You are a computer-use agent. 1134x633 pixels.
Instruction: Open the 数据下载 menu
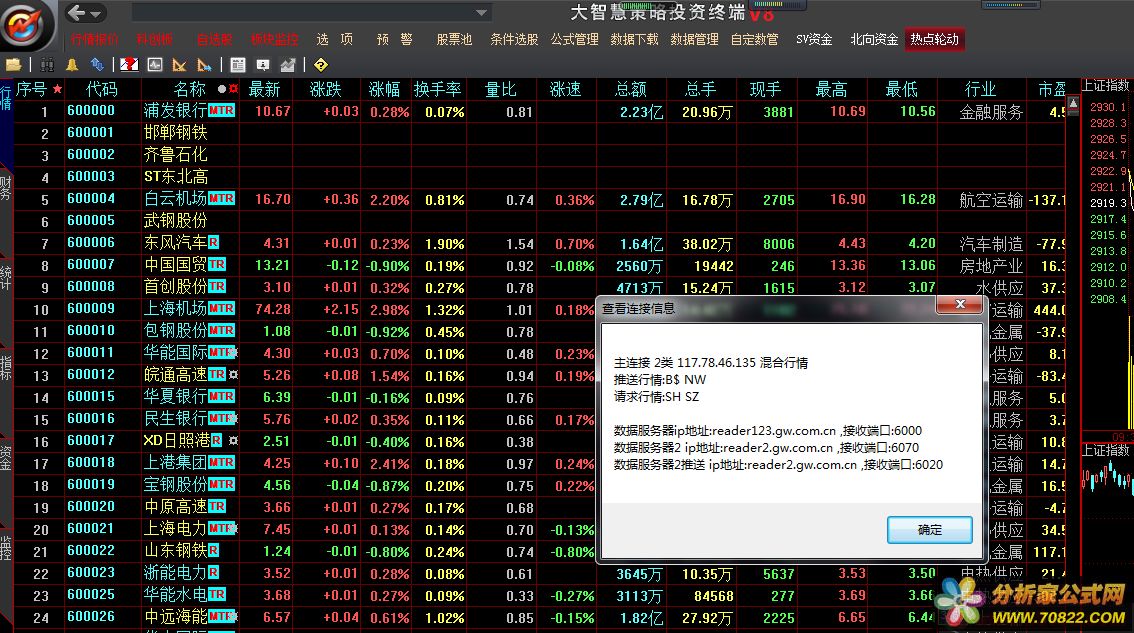pyautogui.click(x=634, y=39)
